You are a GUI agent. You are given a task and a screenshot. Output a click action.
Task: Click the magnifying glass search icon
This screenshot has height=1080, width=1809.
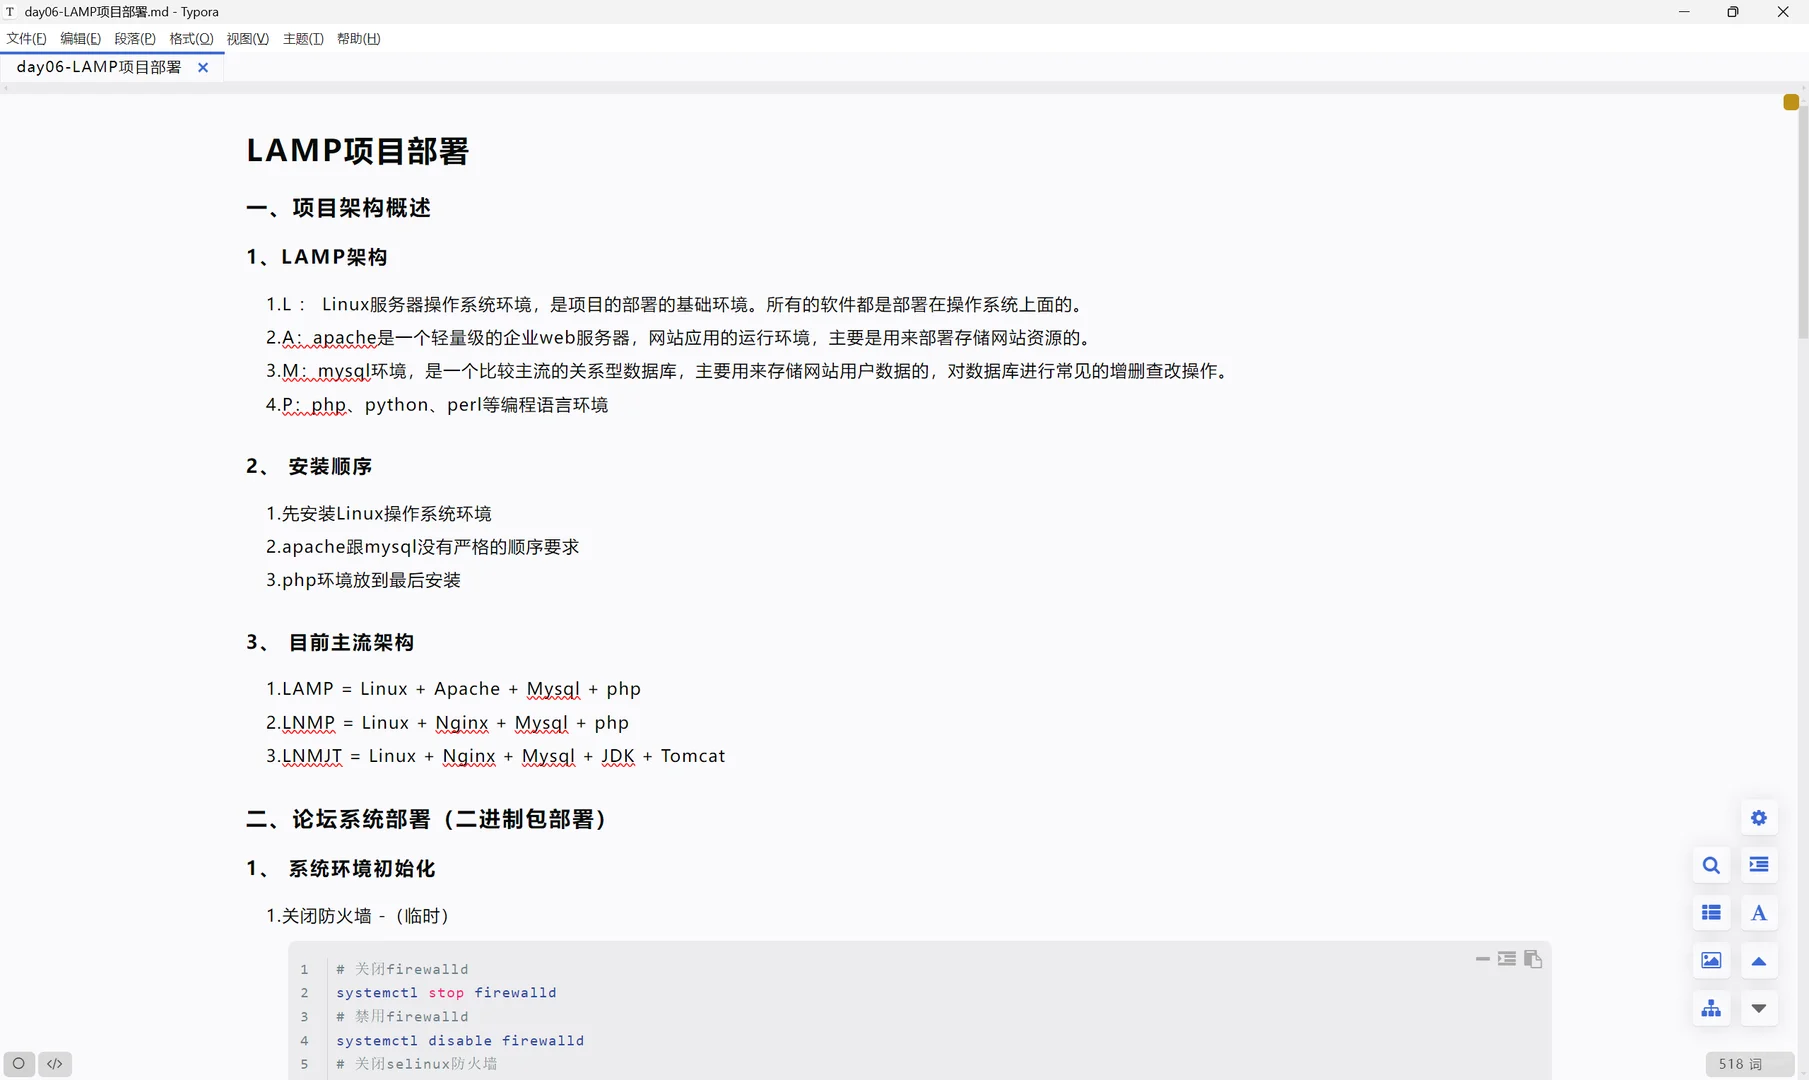pos(1711,865)
